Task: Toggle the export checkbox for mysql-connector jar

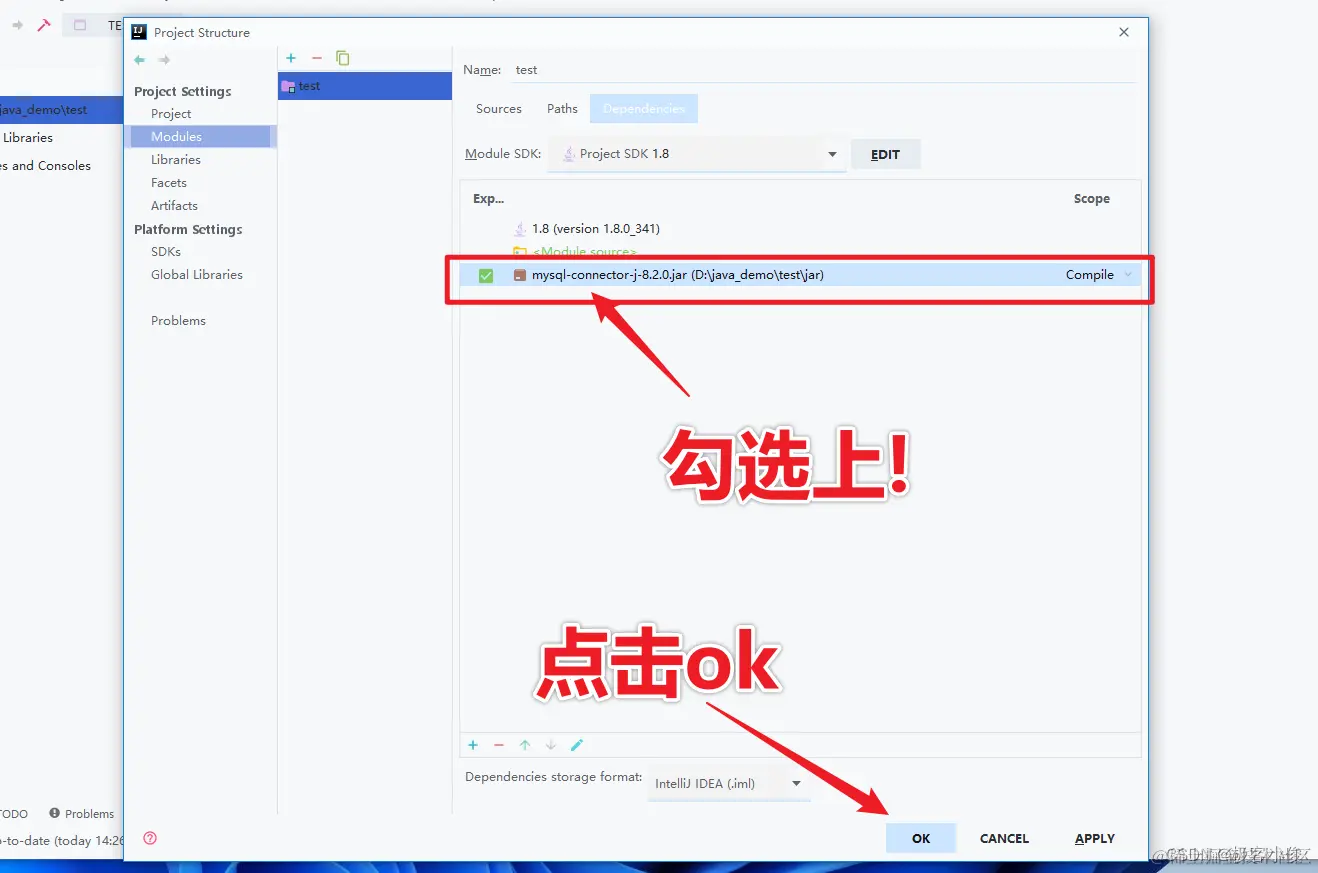Action: (486, 275)
